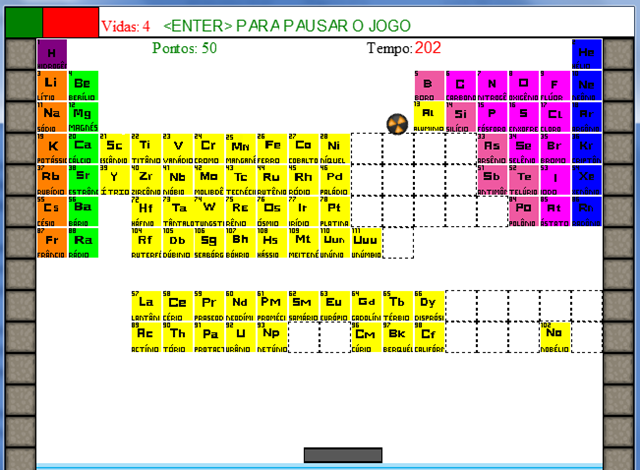Click the pink B (Boro) tile

coord(428,86)
